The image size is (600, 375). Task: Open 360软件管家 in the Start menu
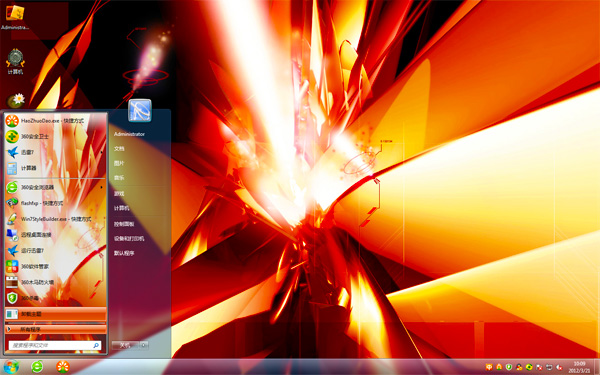(x=55, y=266)
